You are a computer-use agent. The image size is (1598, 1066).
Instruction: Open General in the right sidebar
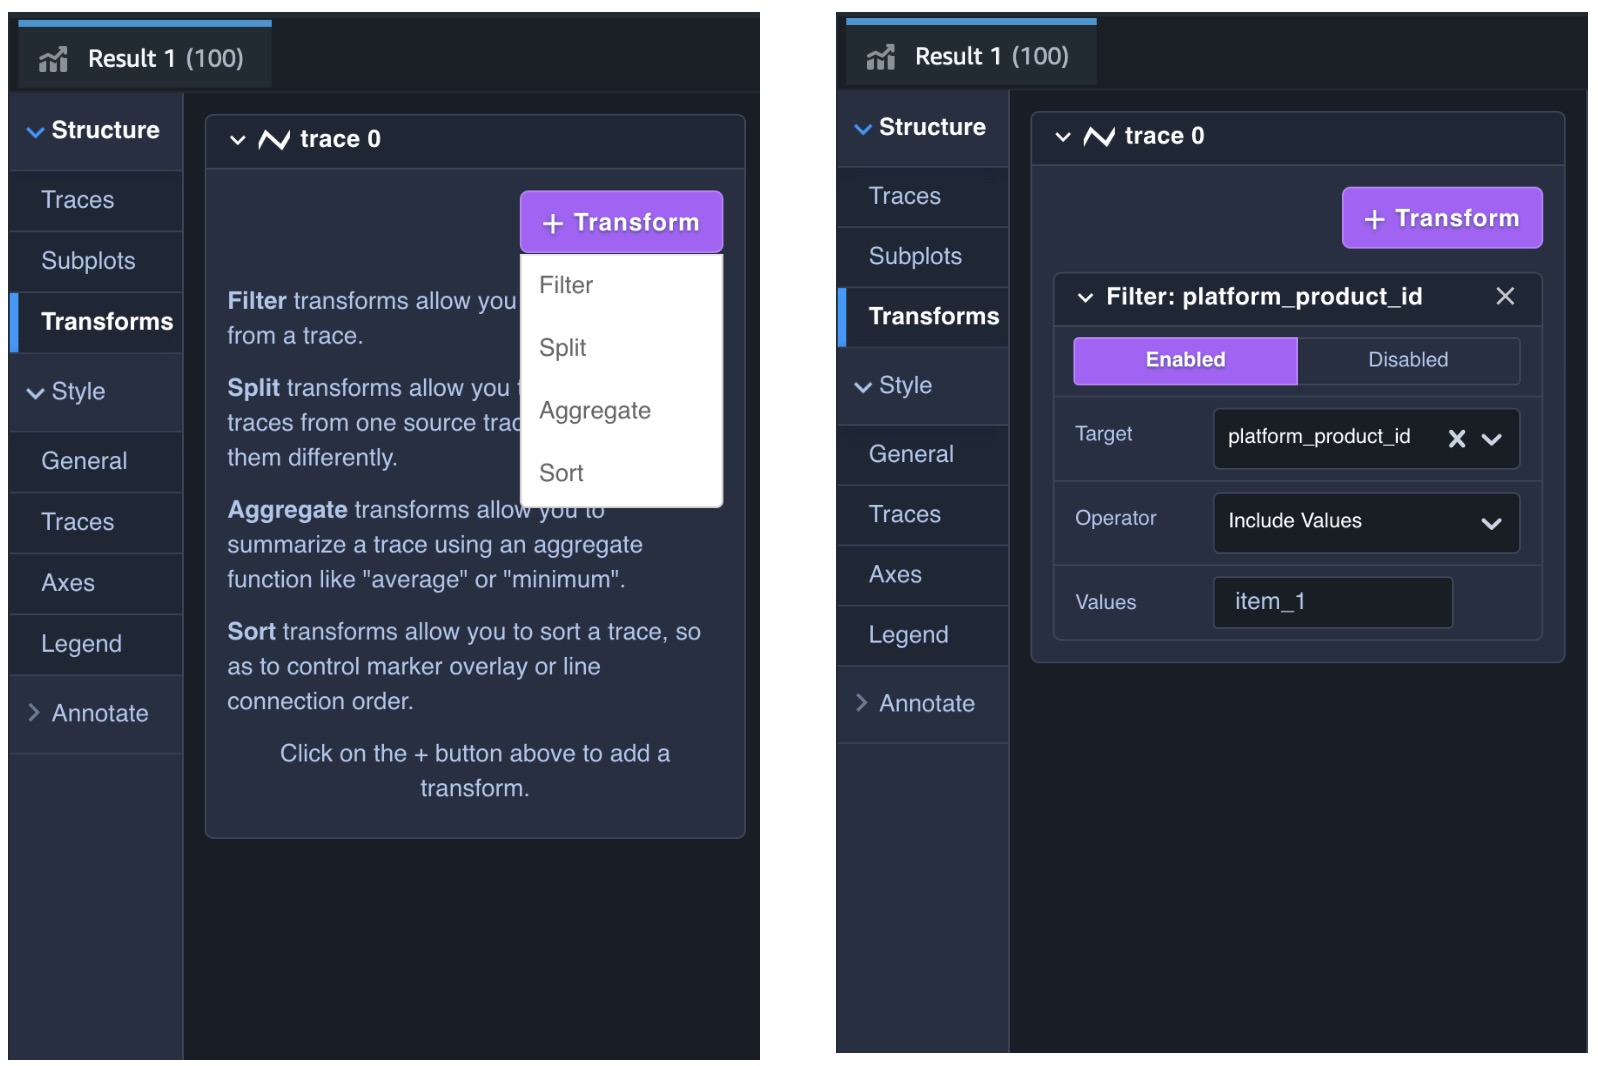(923, 454)
